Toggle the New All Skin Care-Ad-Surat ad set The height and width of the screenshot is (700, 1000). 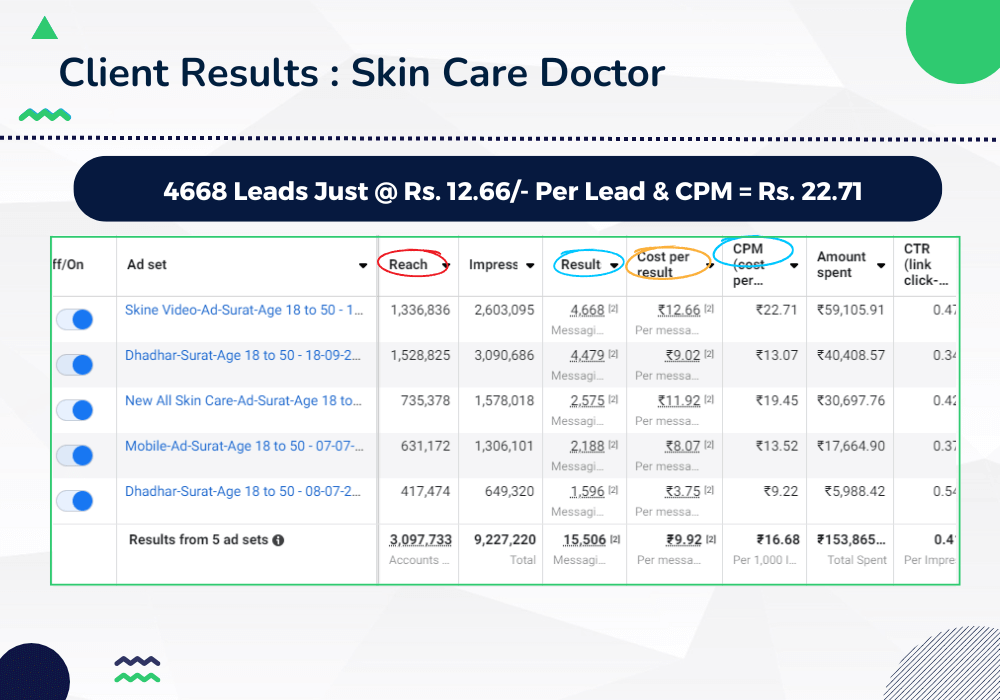coord(74,410)
